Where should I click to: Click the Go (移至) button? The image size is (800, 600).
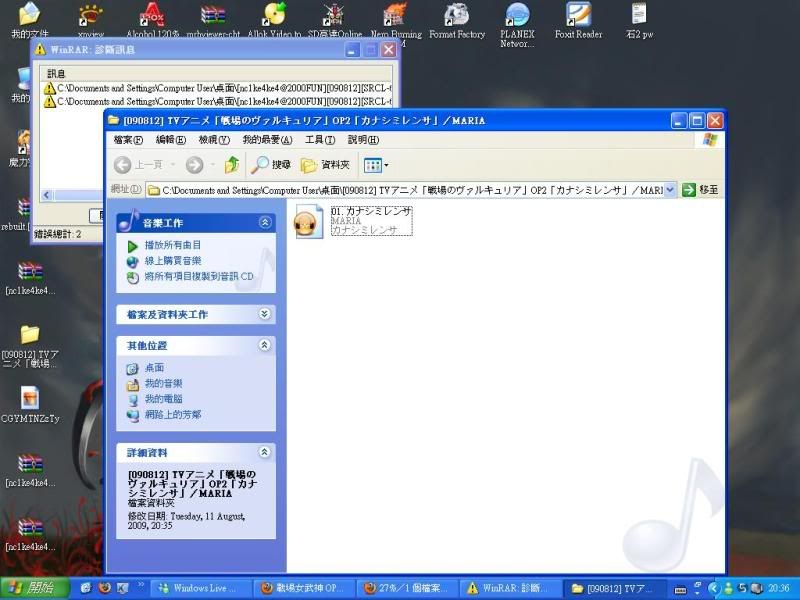(701, 190)
